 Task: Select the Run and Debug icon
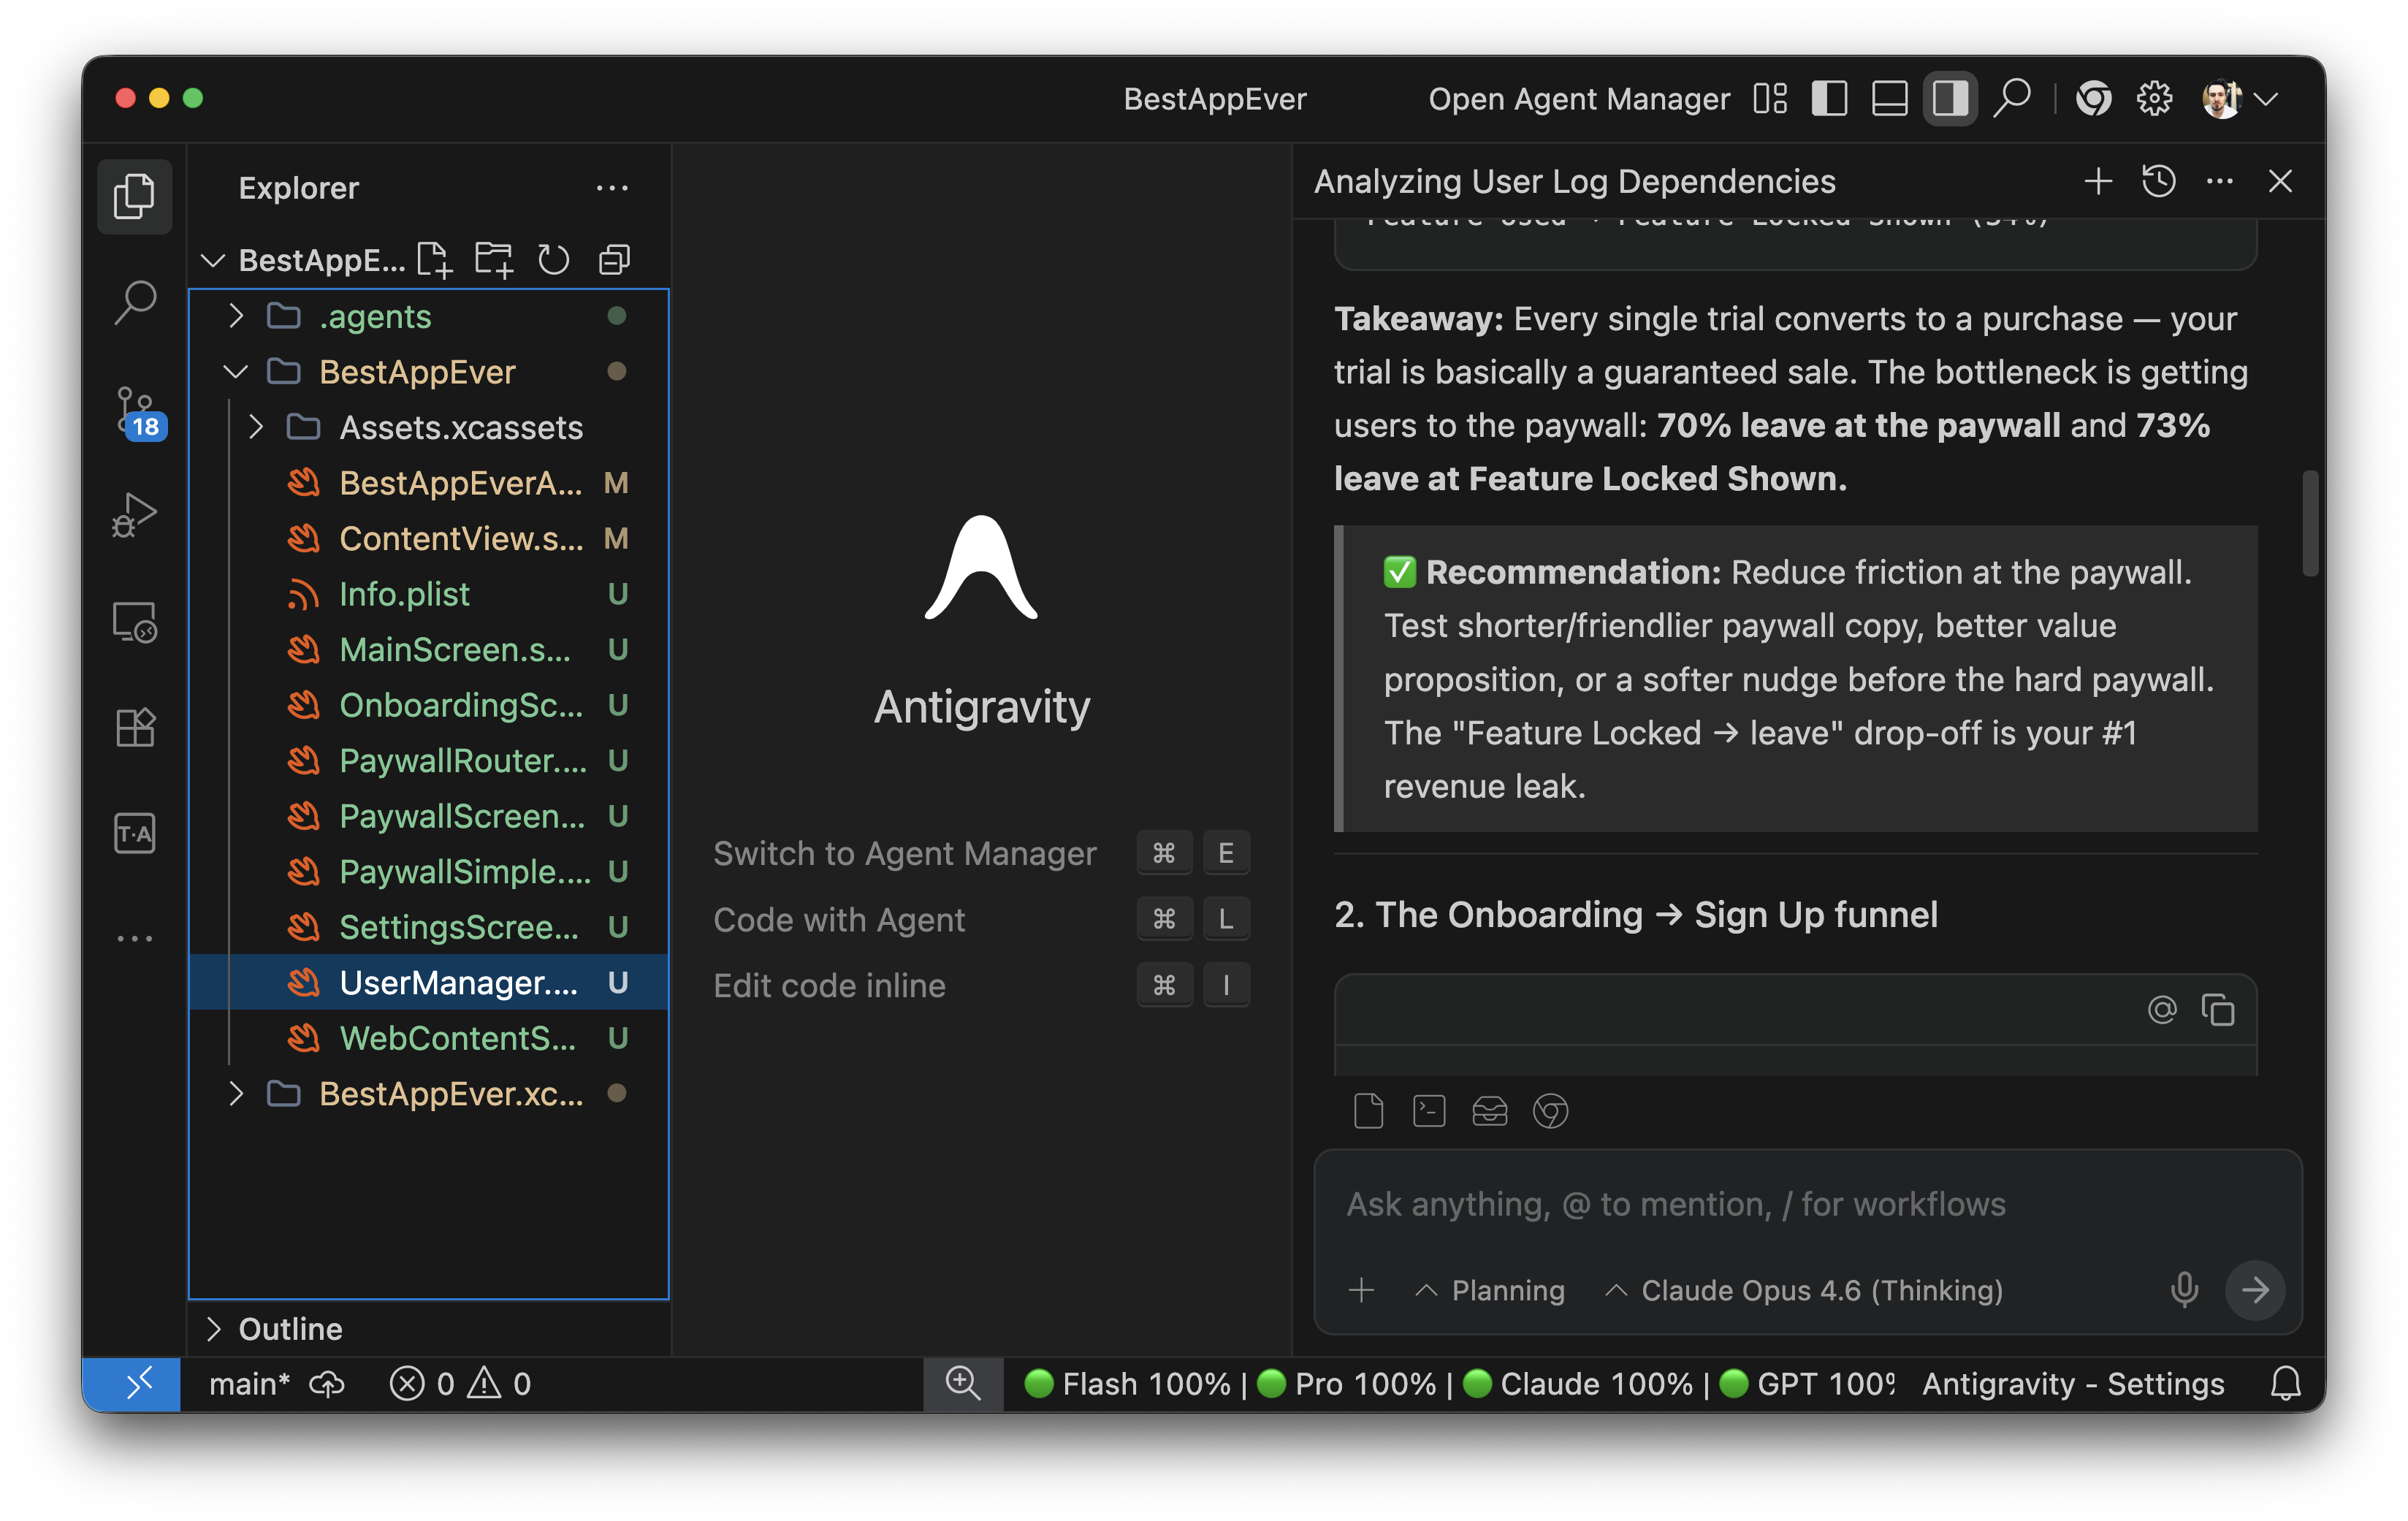click(135, 515)
